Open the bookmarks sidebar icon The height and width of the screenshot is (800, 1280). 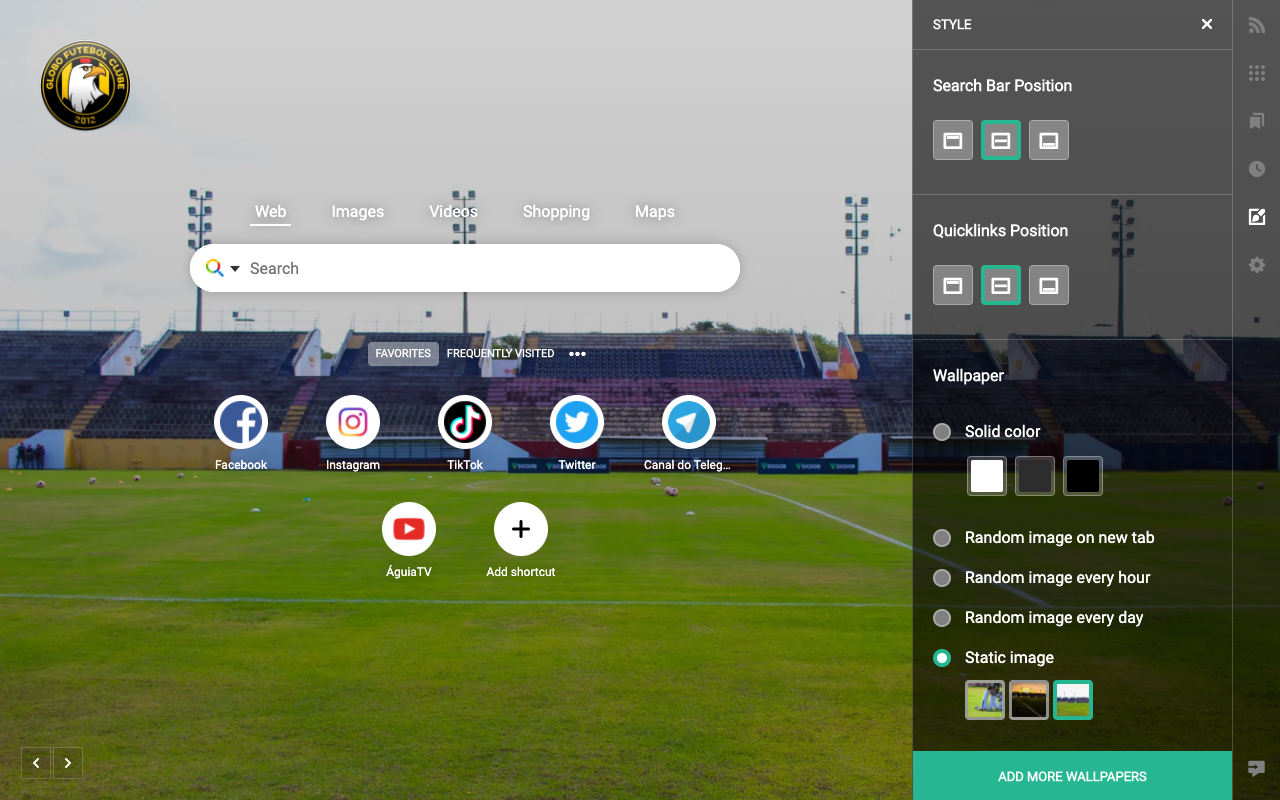point(1257,121)
